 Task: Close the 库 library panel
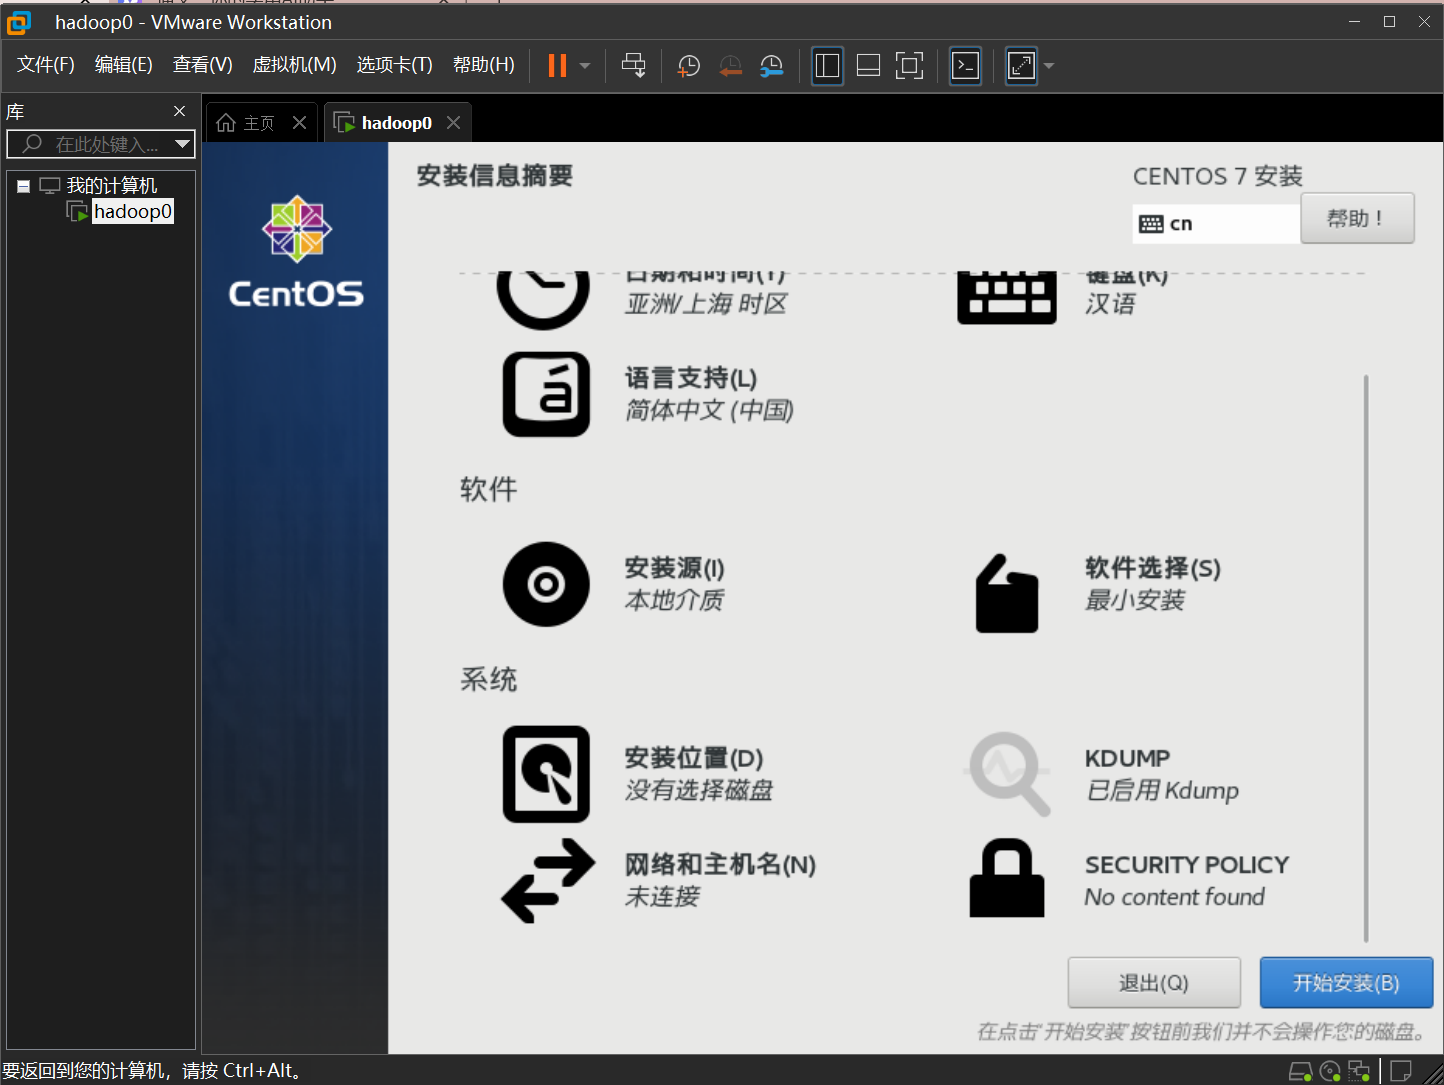[x=180, y=111]
